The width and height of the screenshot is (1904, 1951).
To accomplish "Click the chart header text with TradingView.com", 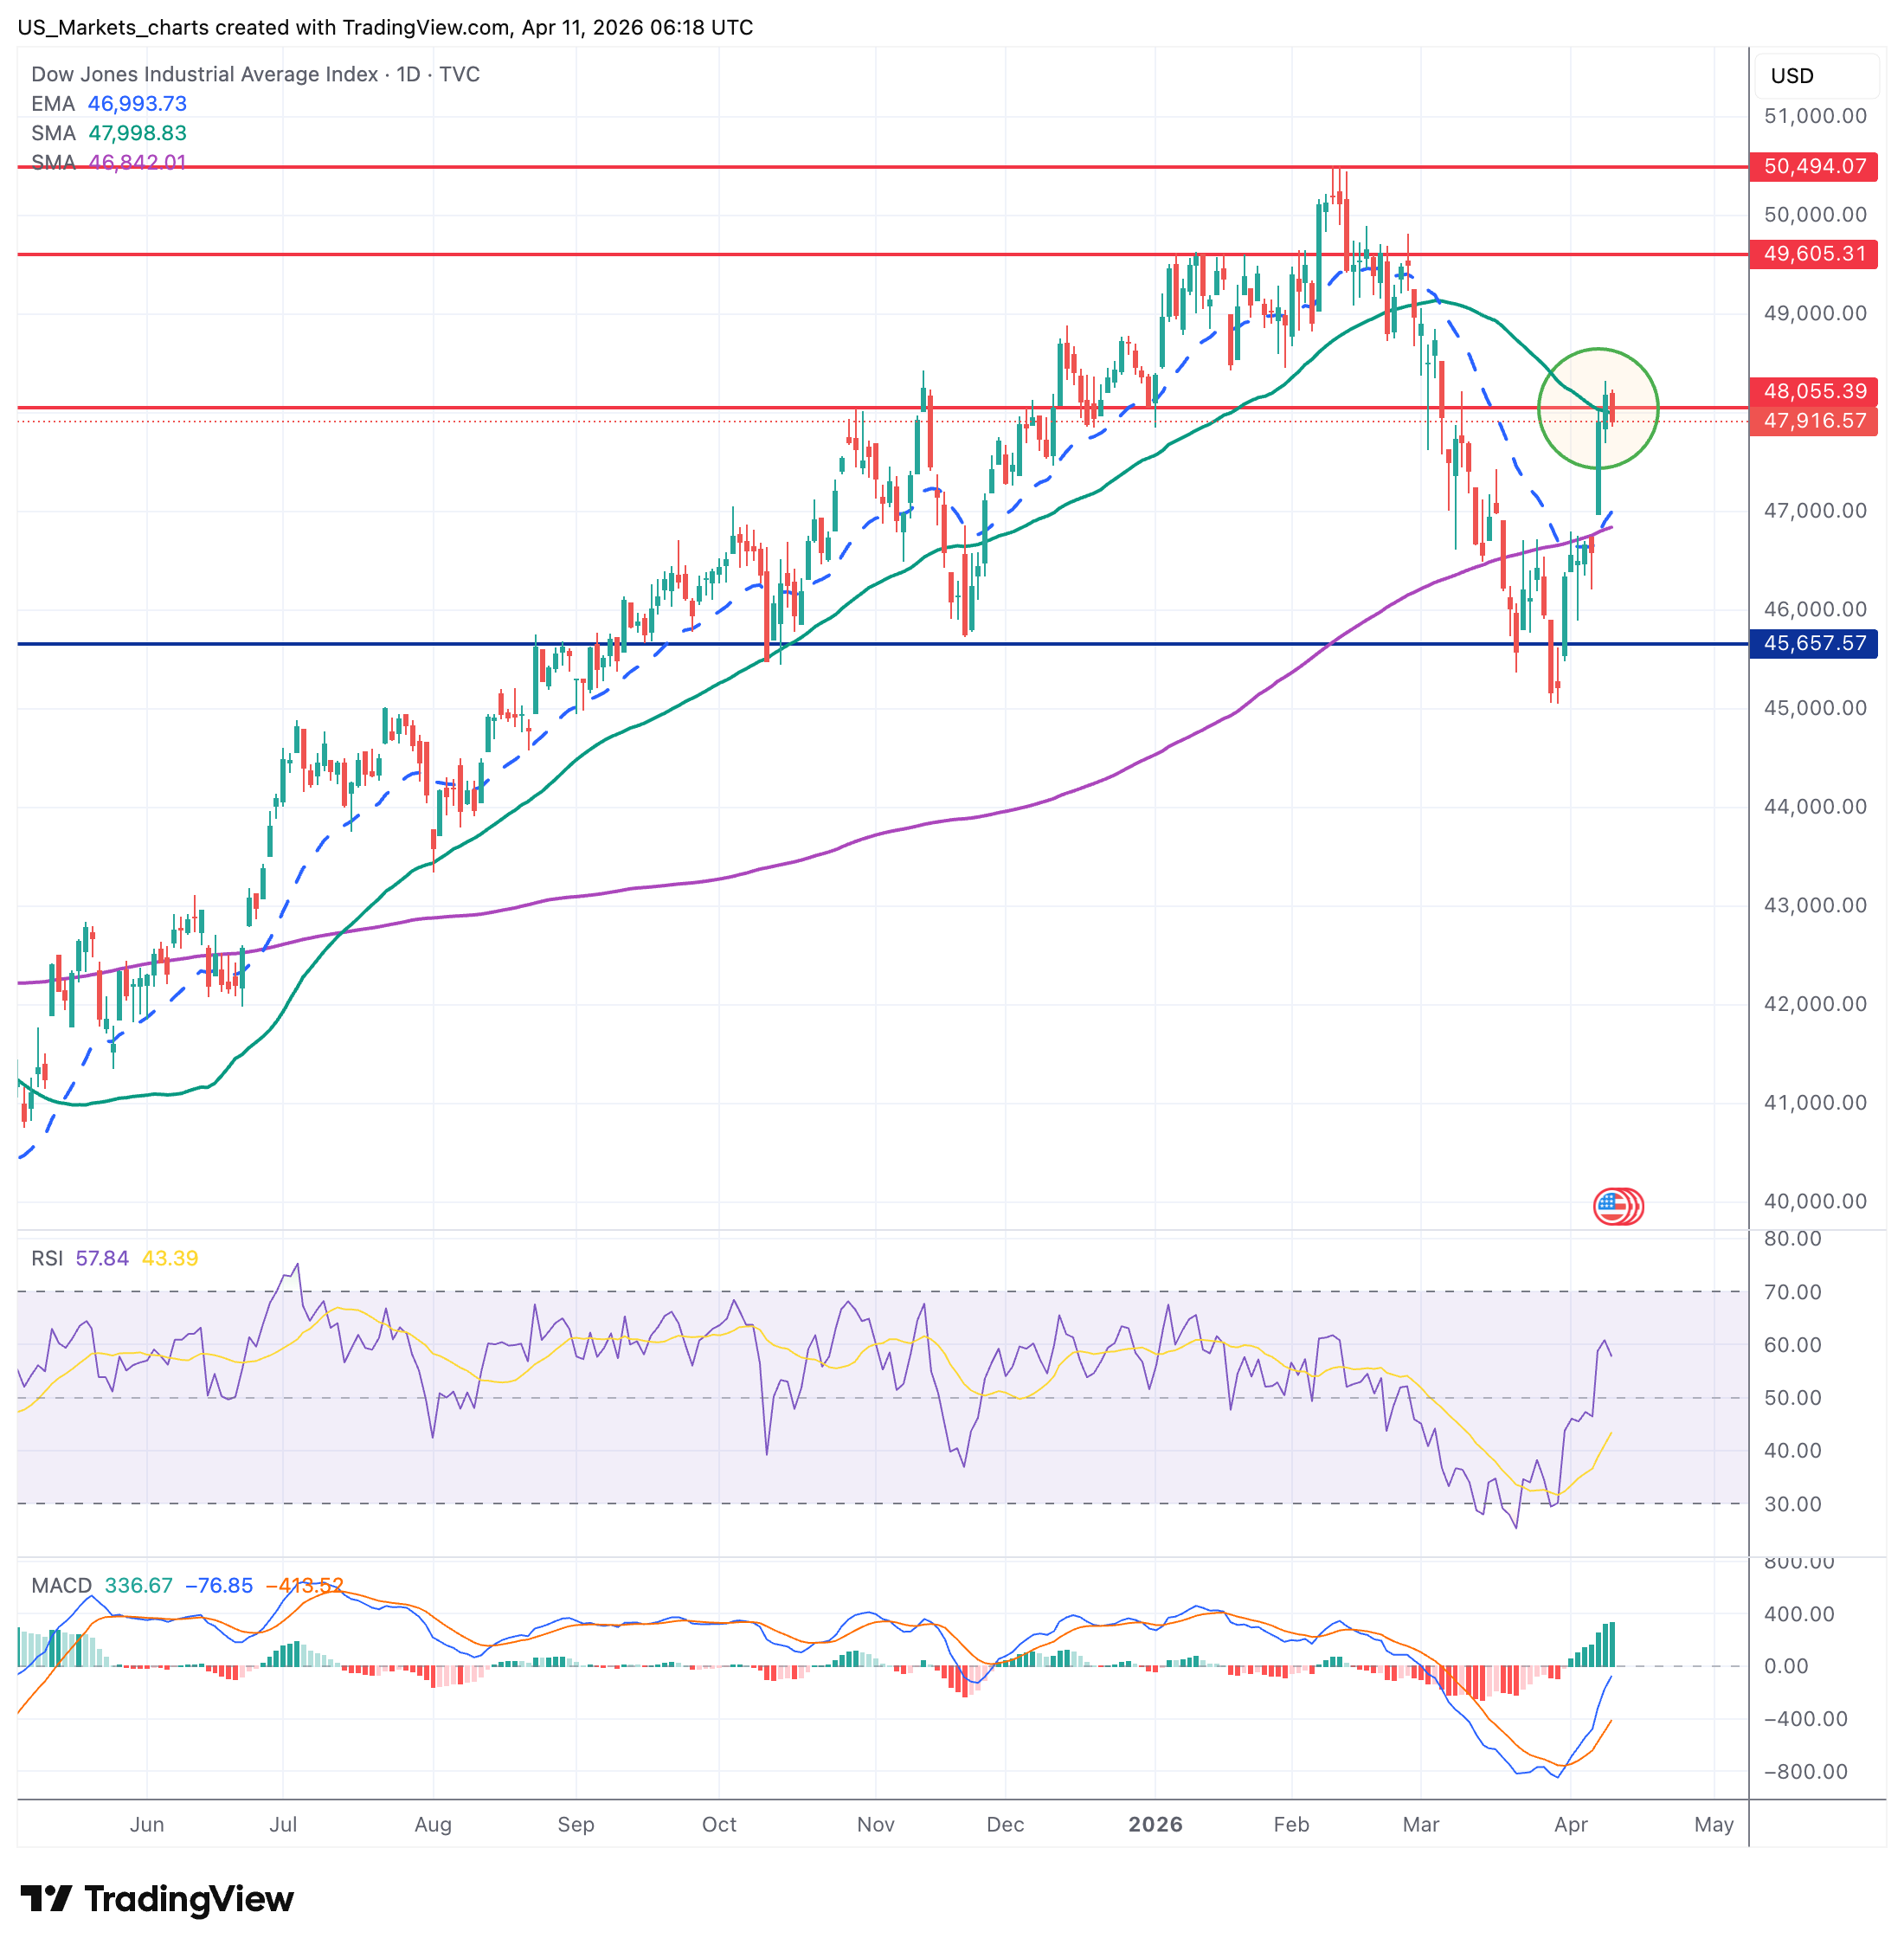I will pos(385,27).
